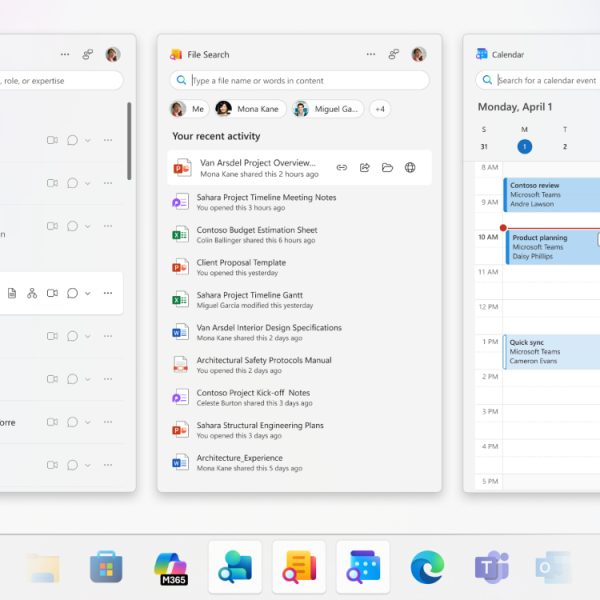Viewport: 600px width, 600px height.
Task: Open profile avatar in the People panel header
Action: click(x=113, y=54)
